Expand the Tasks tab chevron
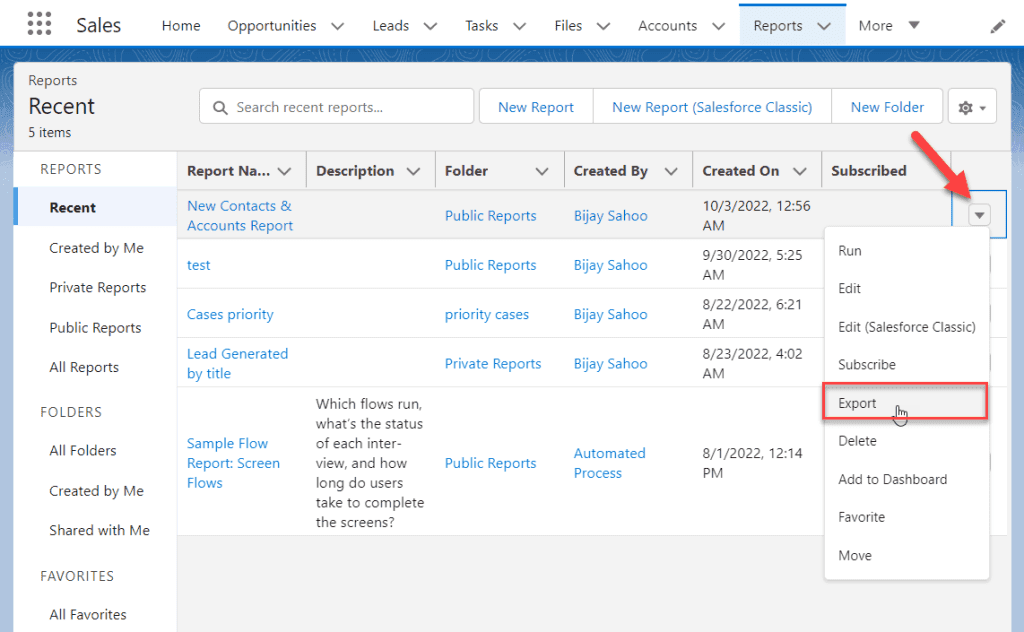Image resolution: width=1024 pixels, height=632 pixels. pos(519,26)
